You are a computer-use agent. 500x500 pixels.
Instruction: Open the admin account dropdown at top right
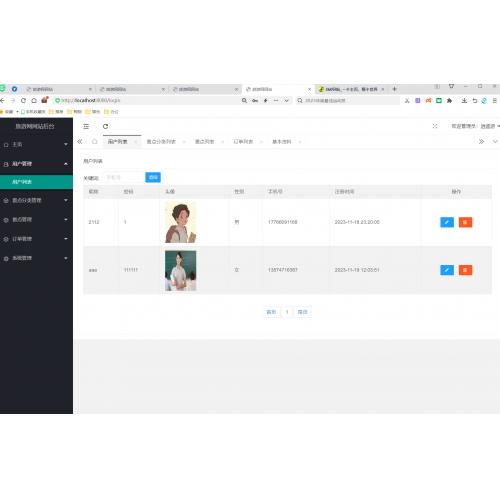[475, 126]
